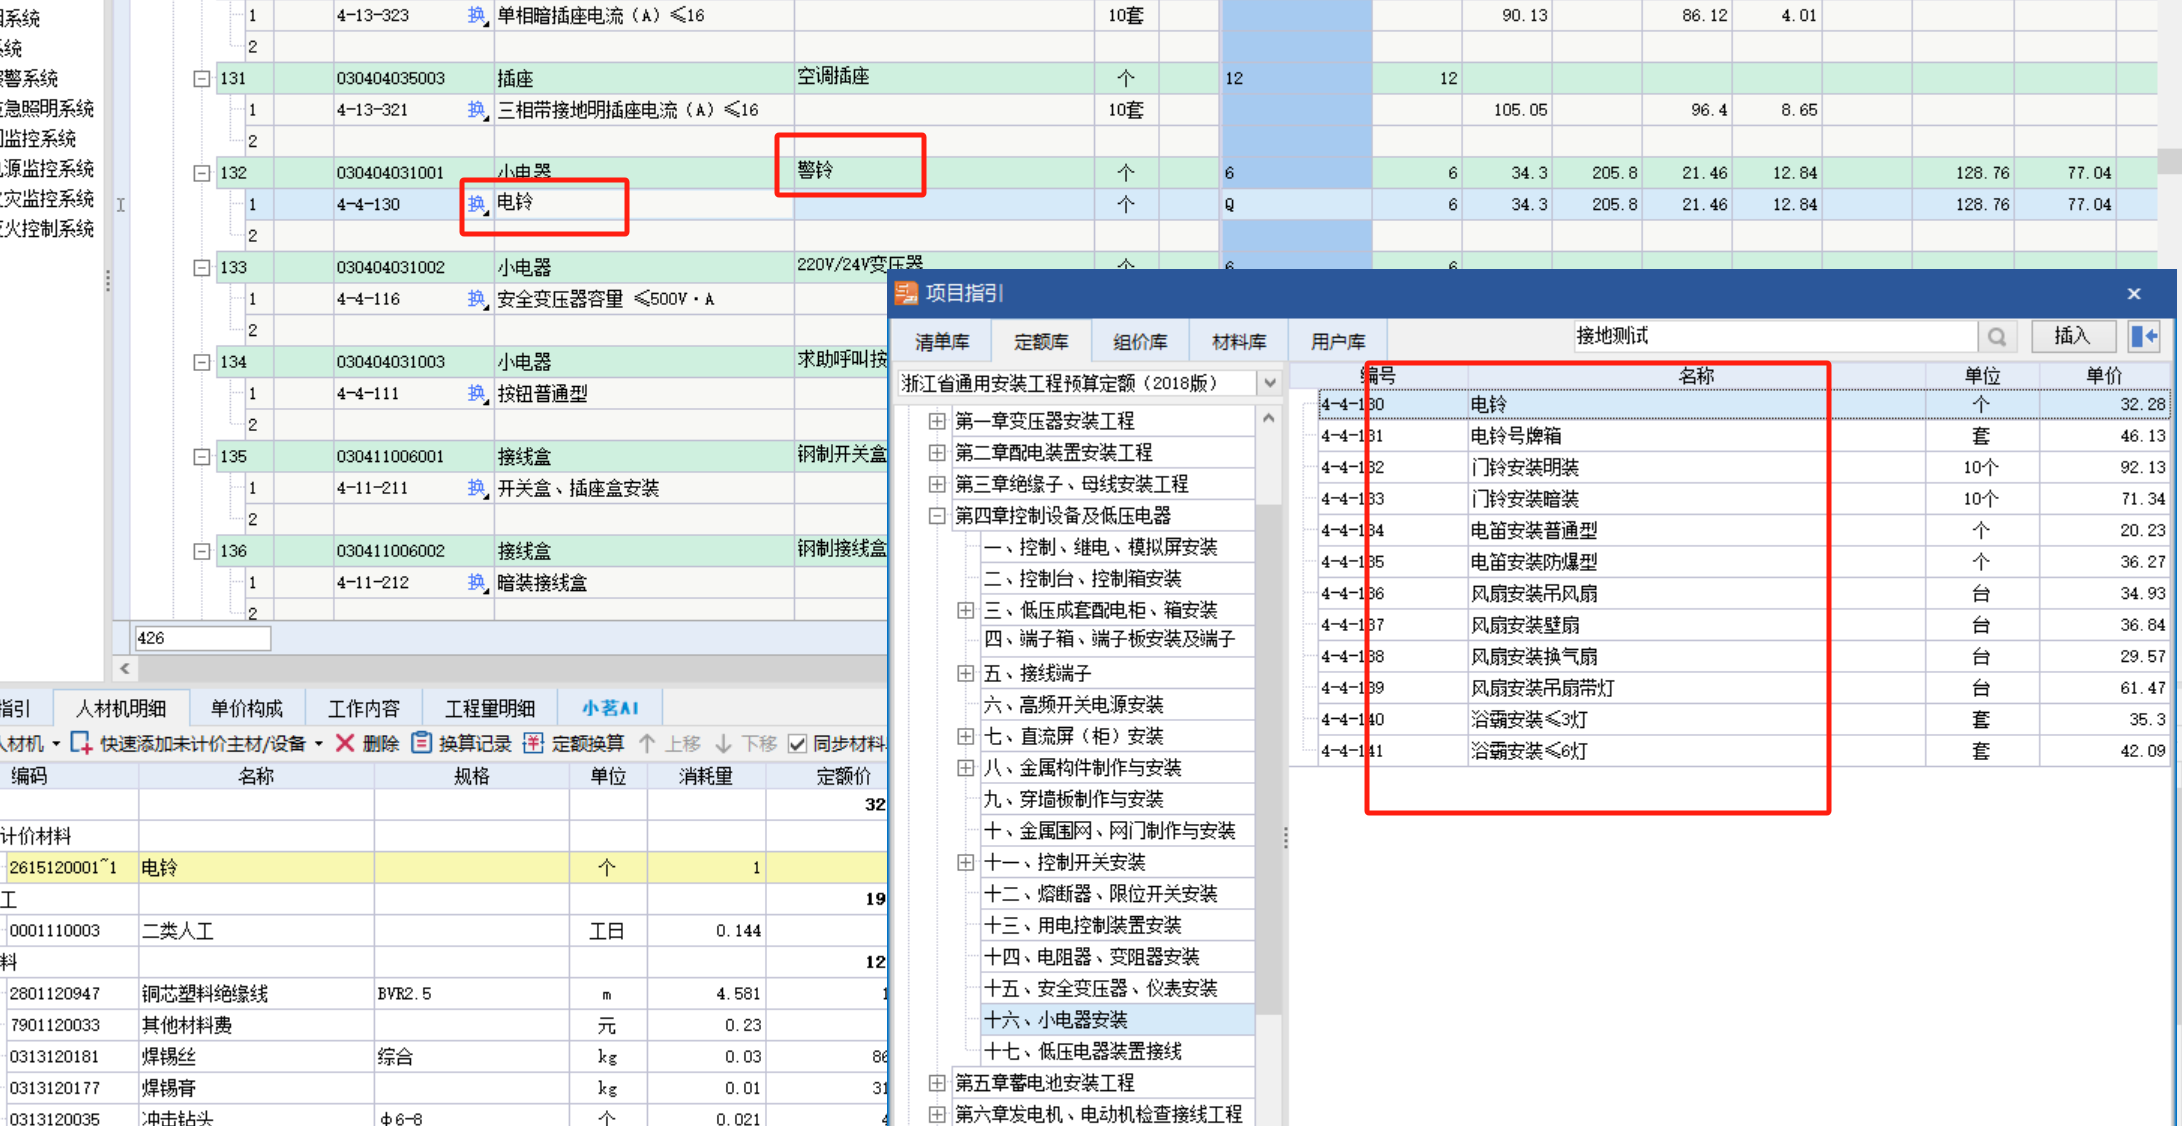The height and width of the screenshot is (1126, 2182).
Task: Click the chapter tree vertical scrollbar
Action: [x=1268, y=760]
